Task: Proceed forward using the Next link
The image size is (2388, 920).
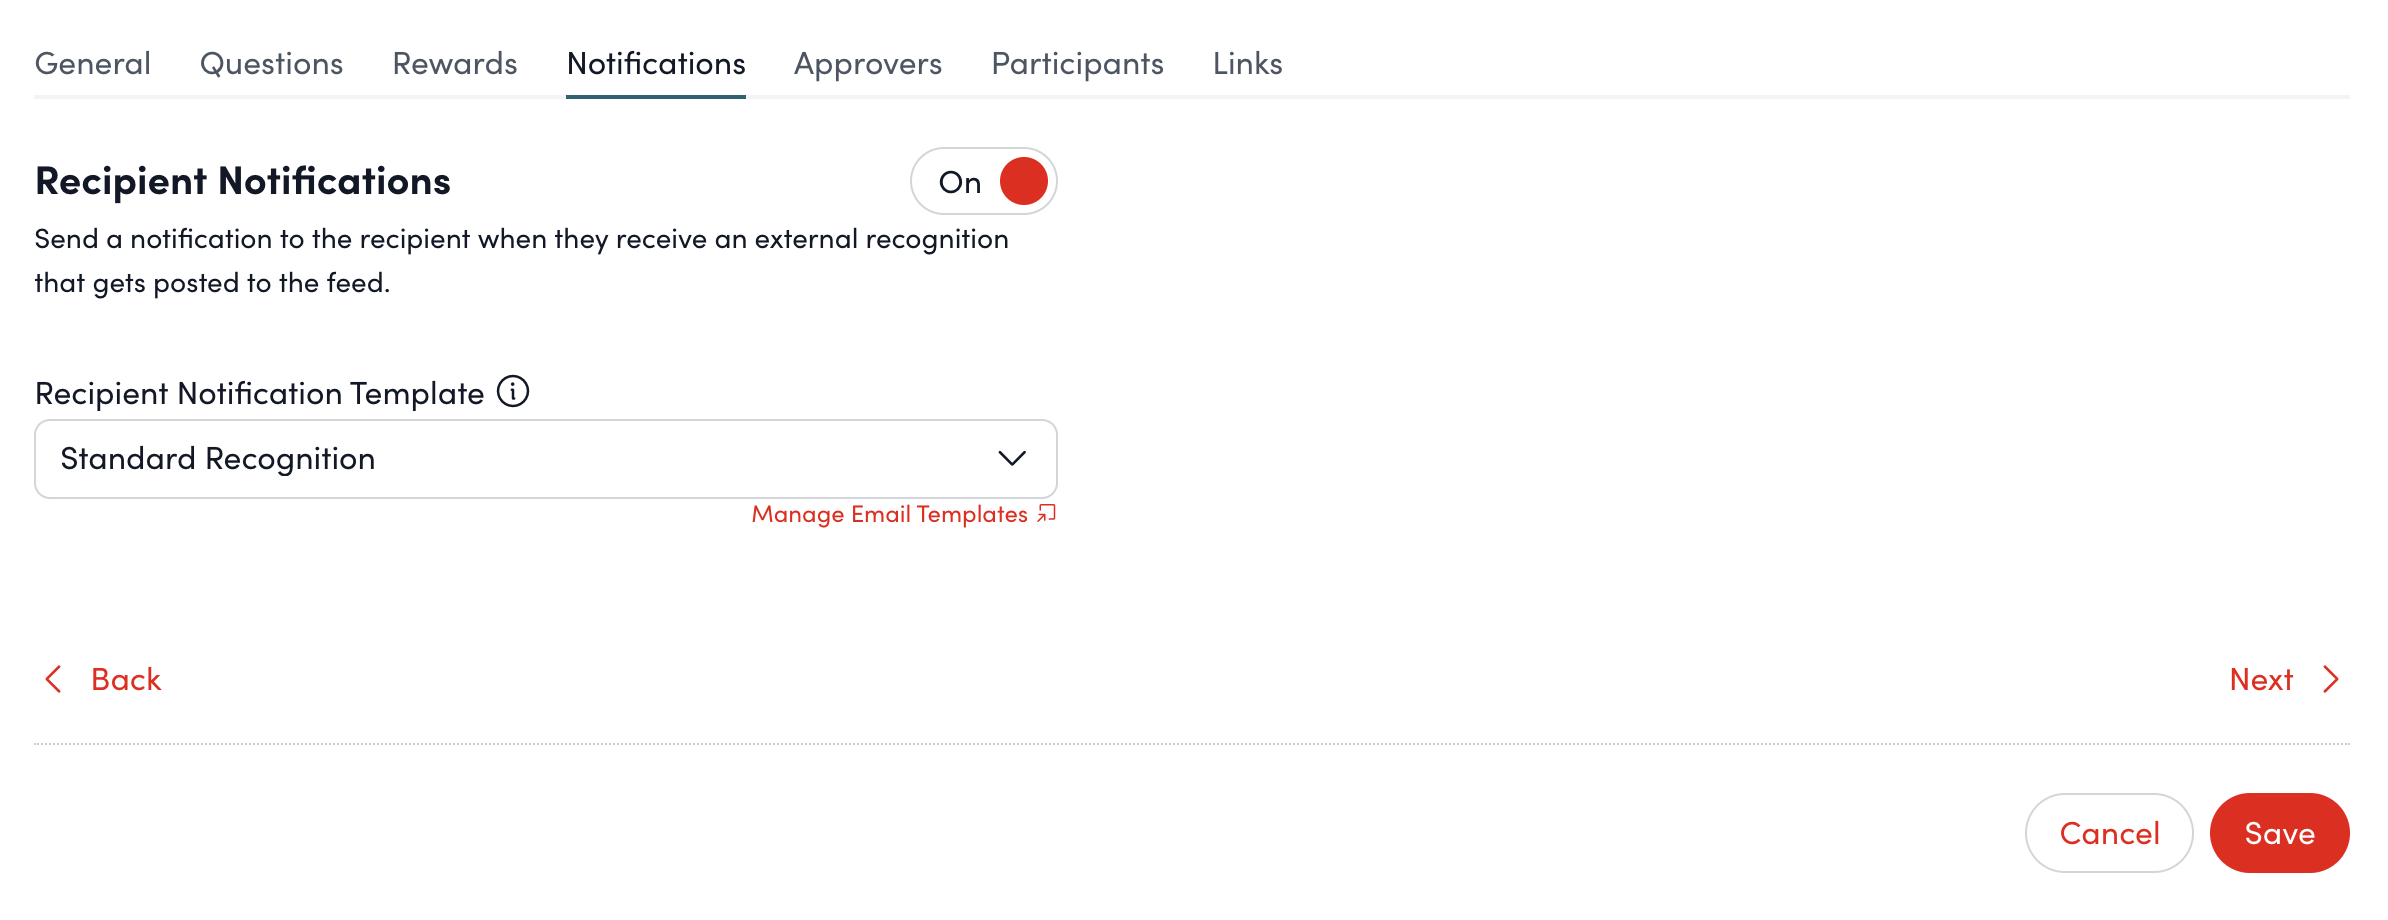Action: click(x=2260, y=679)
